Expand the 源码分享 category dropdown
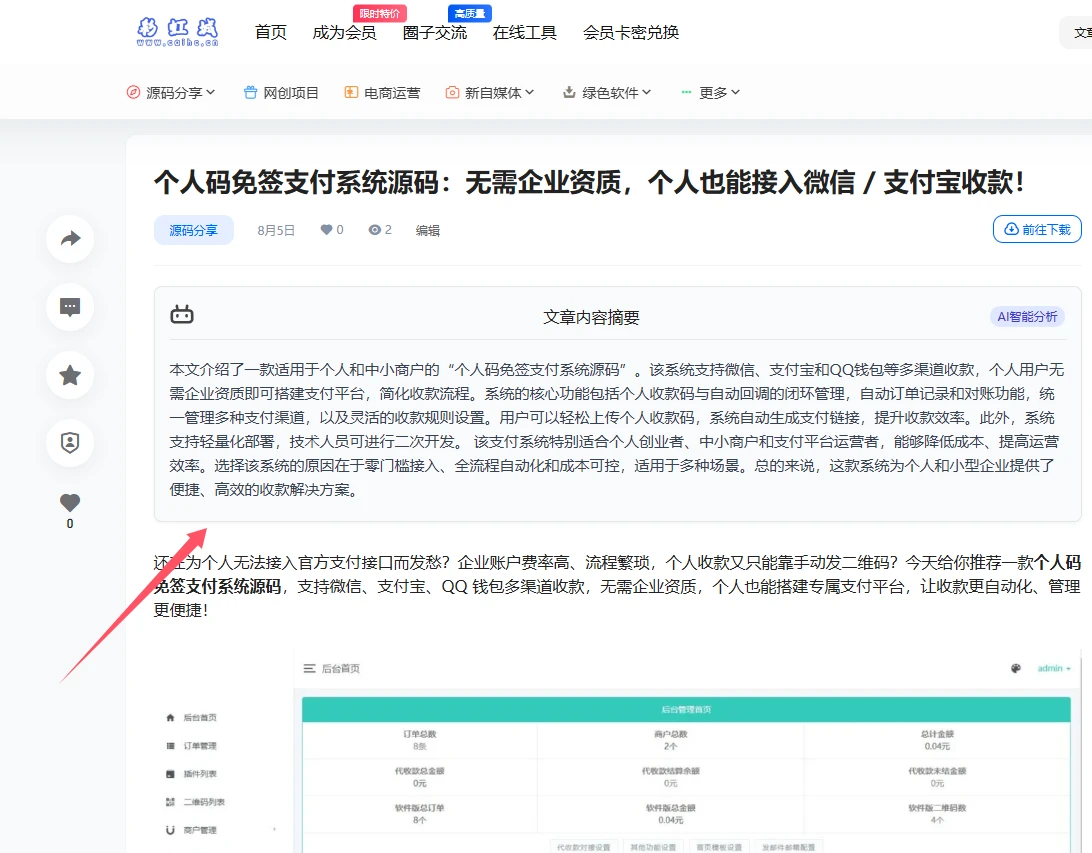1092x853 pixels. [x=180, y=93]
